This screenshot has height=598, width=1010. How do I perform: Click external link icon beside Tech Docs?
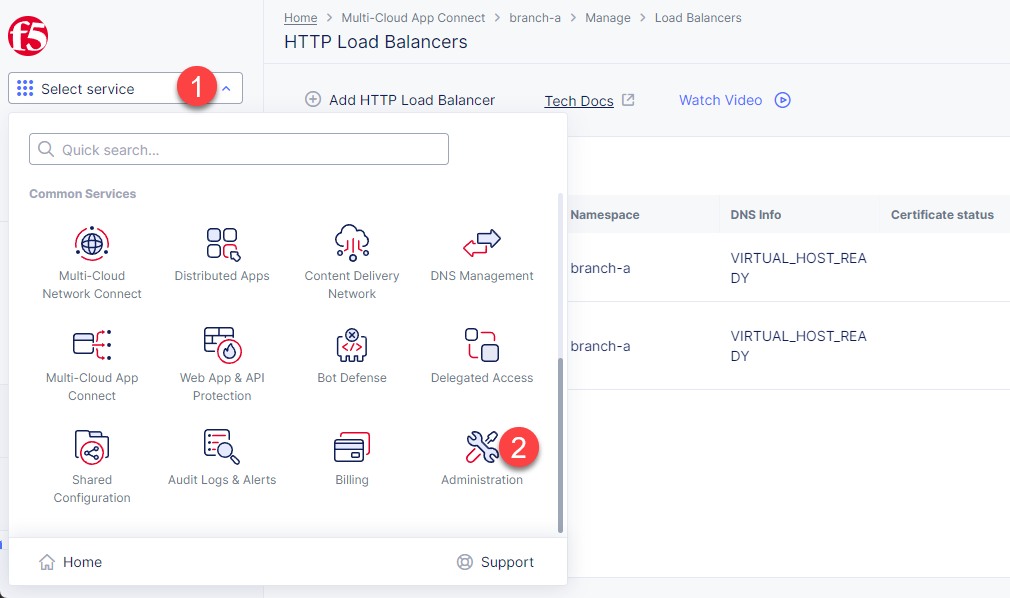click(x=628, y=100)
